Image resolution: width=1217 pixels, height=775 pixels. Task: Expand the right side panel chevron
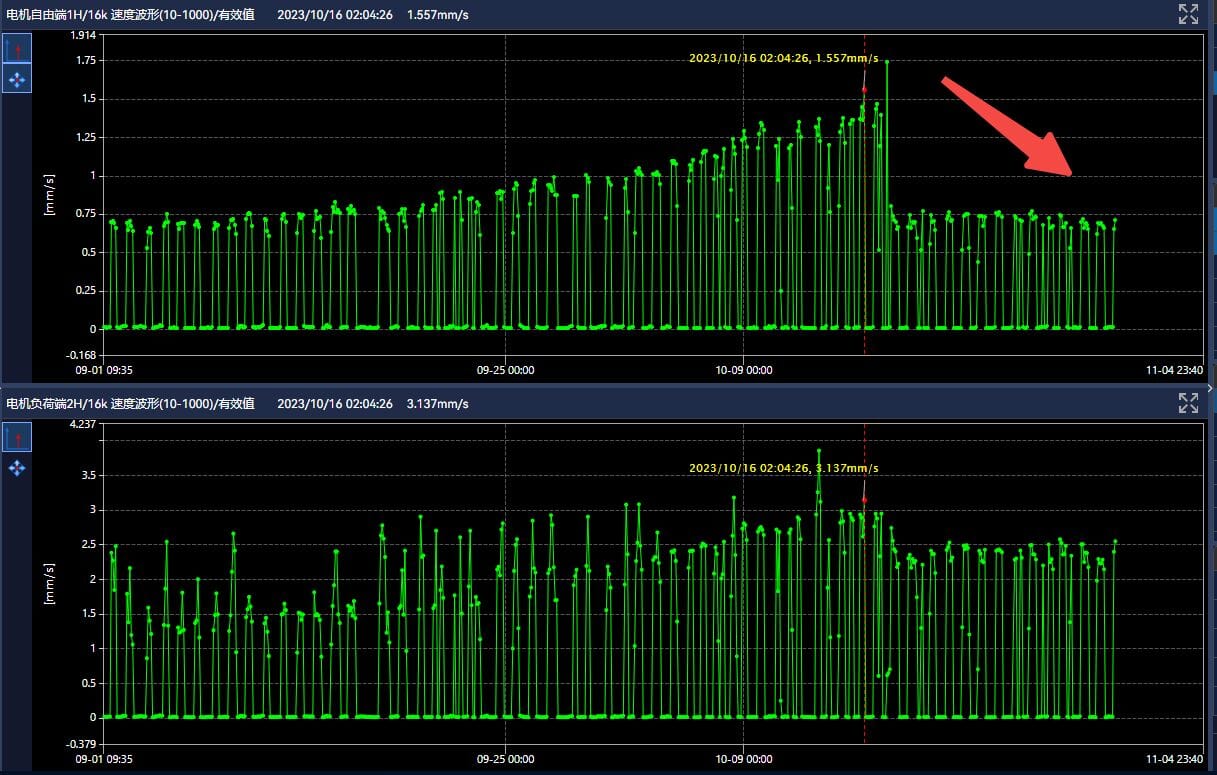click(1210, 388)
